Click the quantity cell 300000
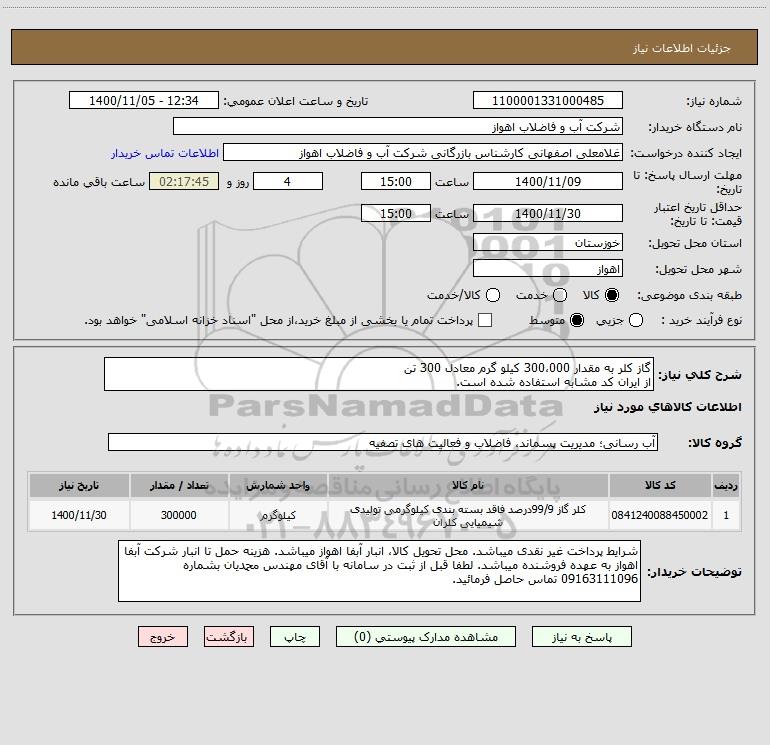The height and width of the screenshot is (745, 770). [179, 515]
